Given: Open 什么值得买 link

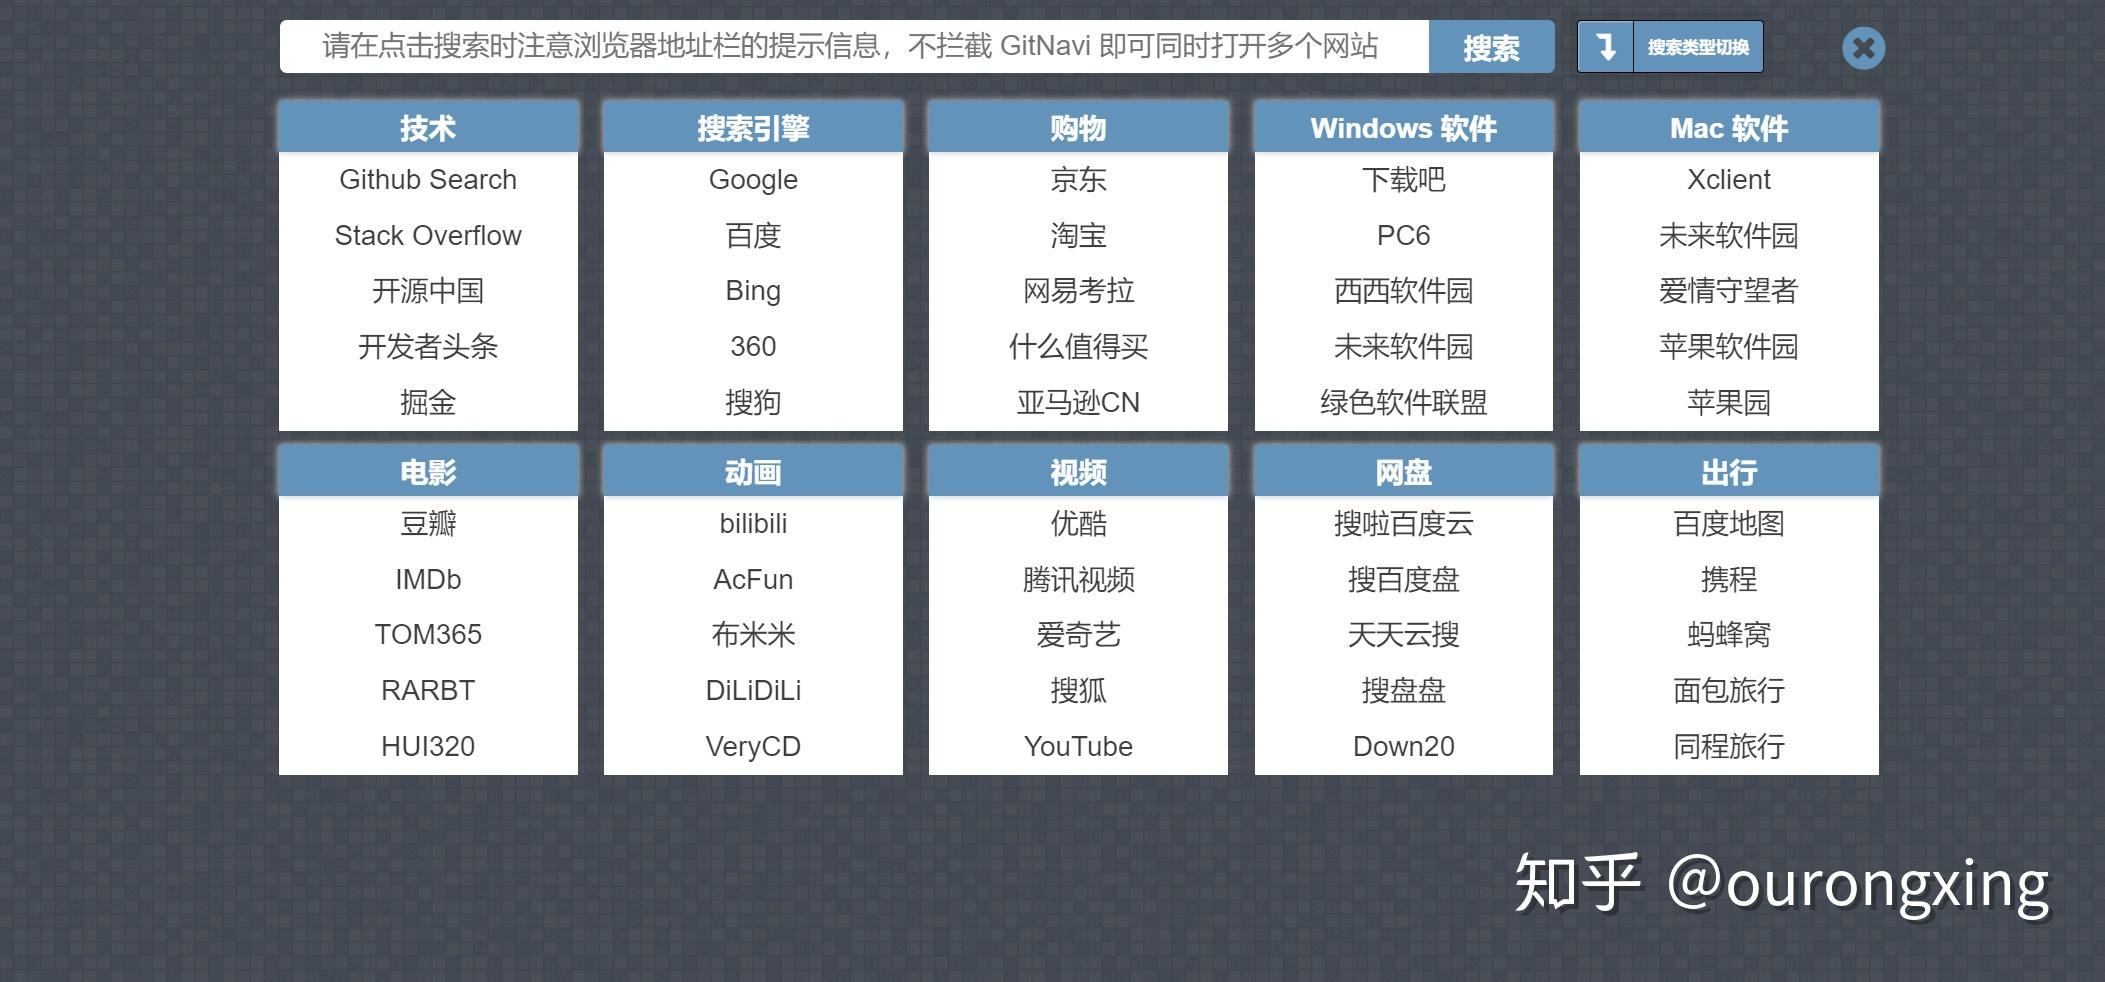Looking at the screenshot, I should 1078,347.
